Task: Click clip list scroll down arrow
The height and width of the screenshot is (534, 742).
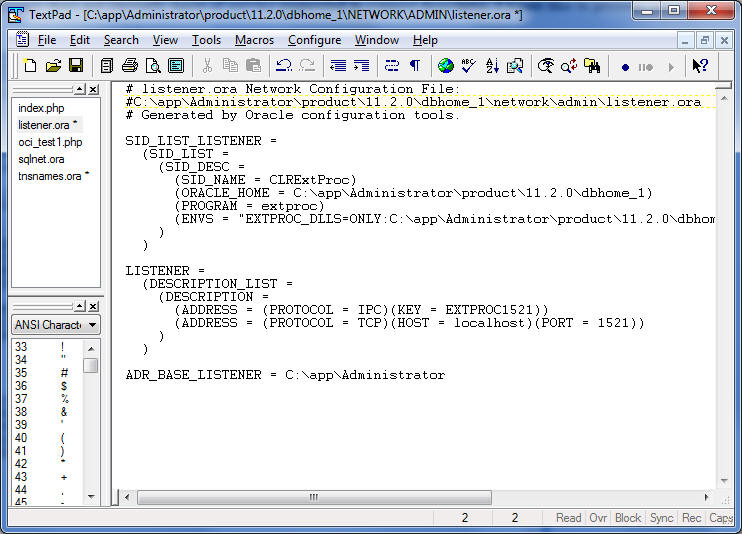Action: point(91,497)
